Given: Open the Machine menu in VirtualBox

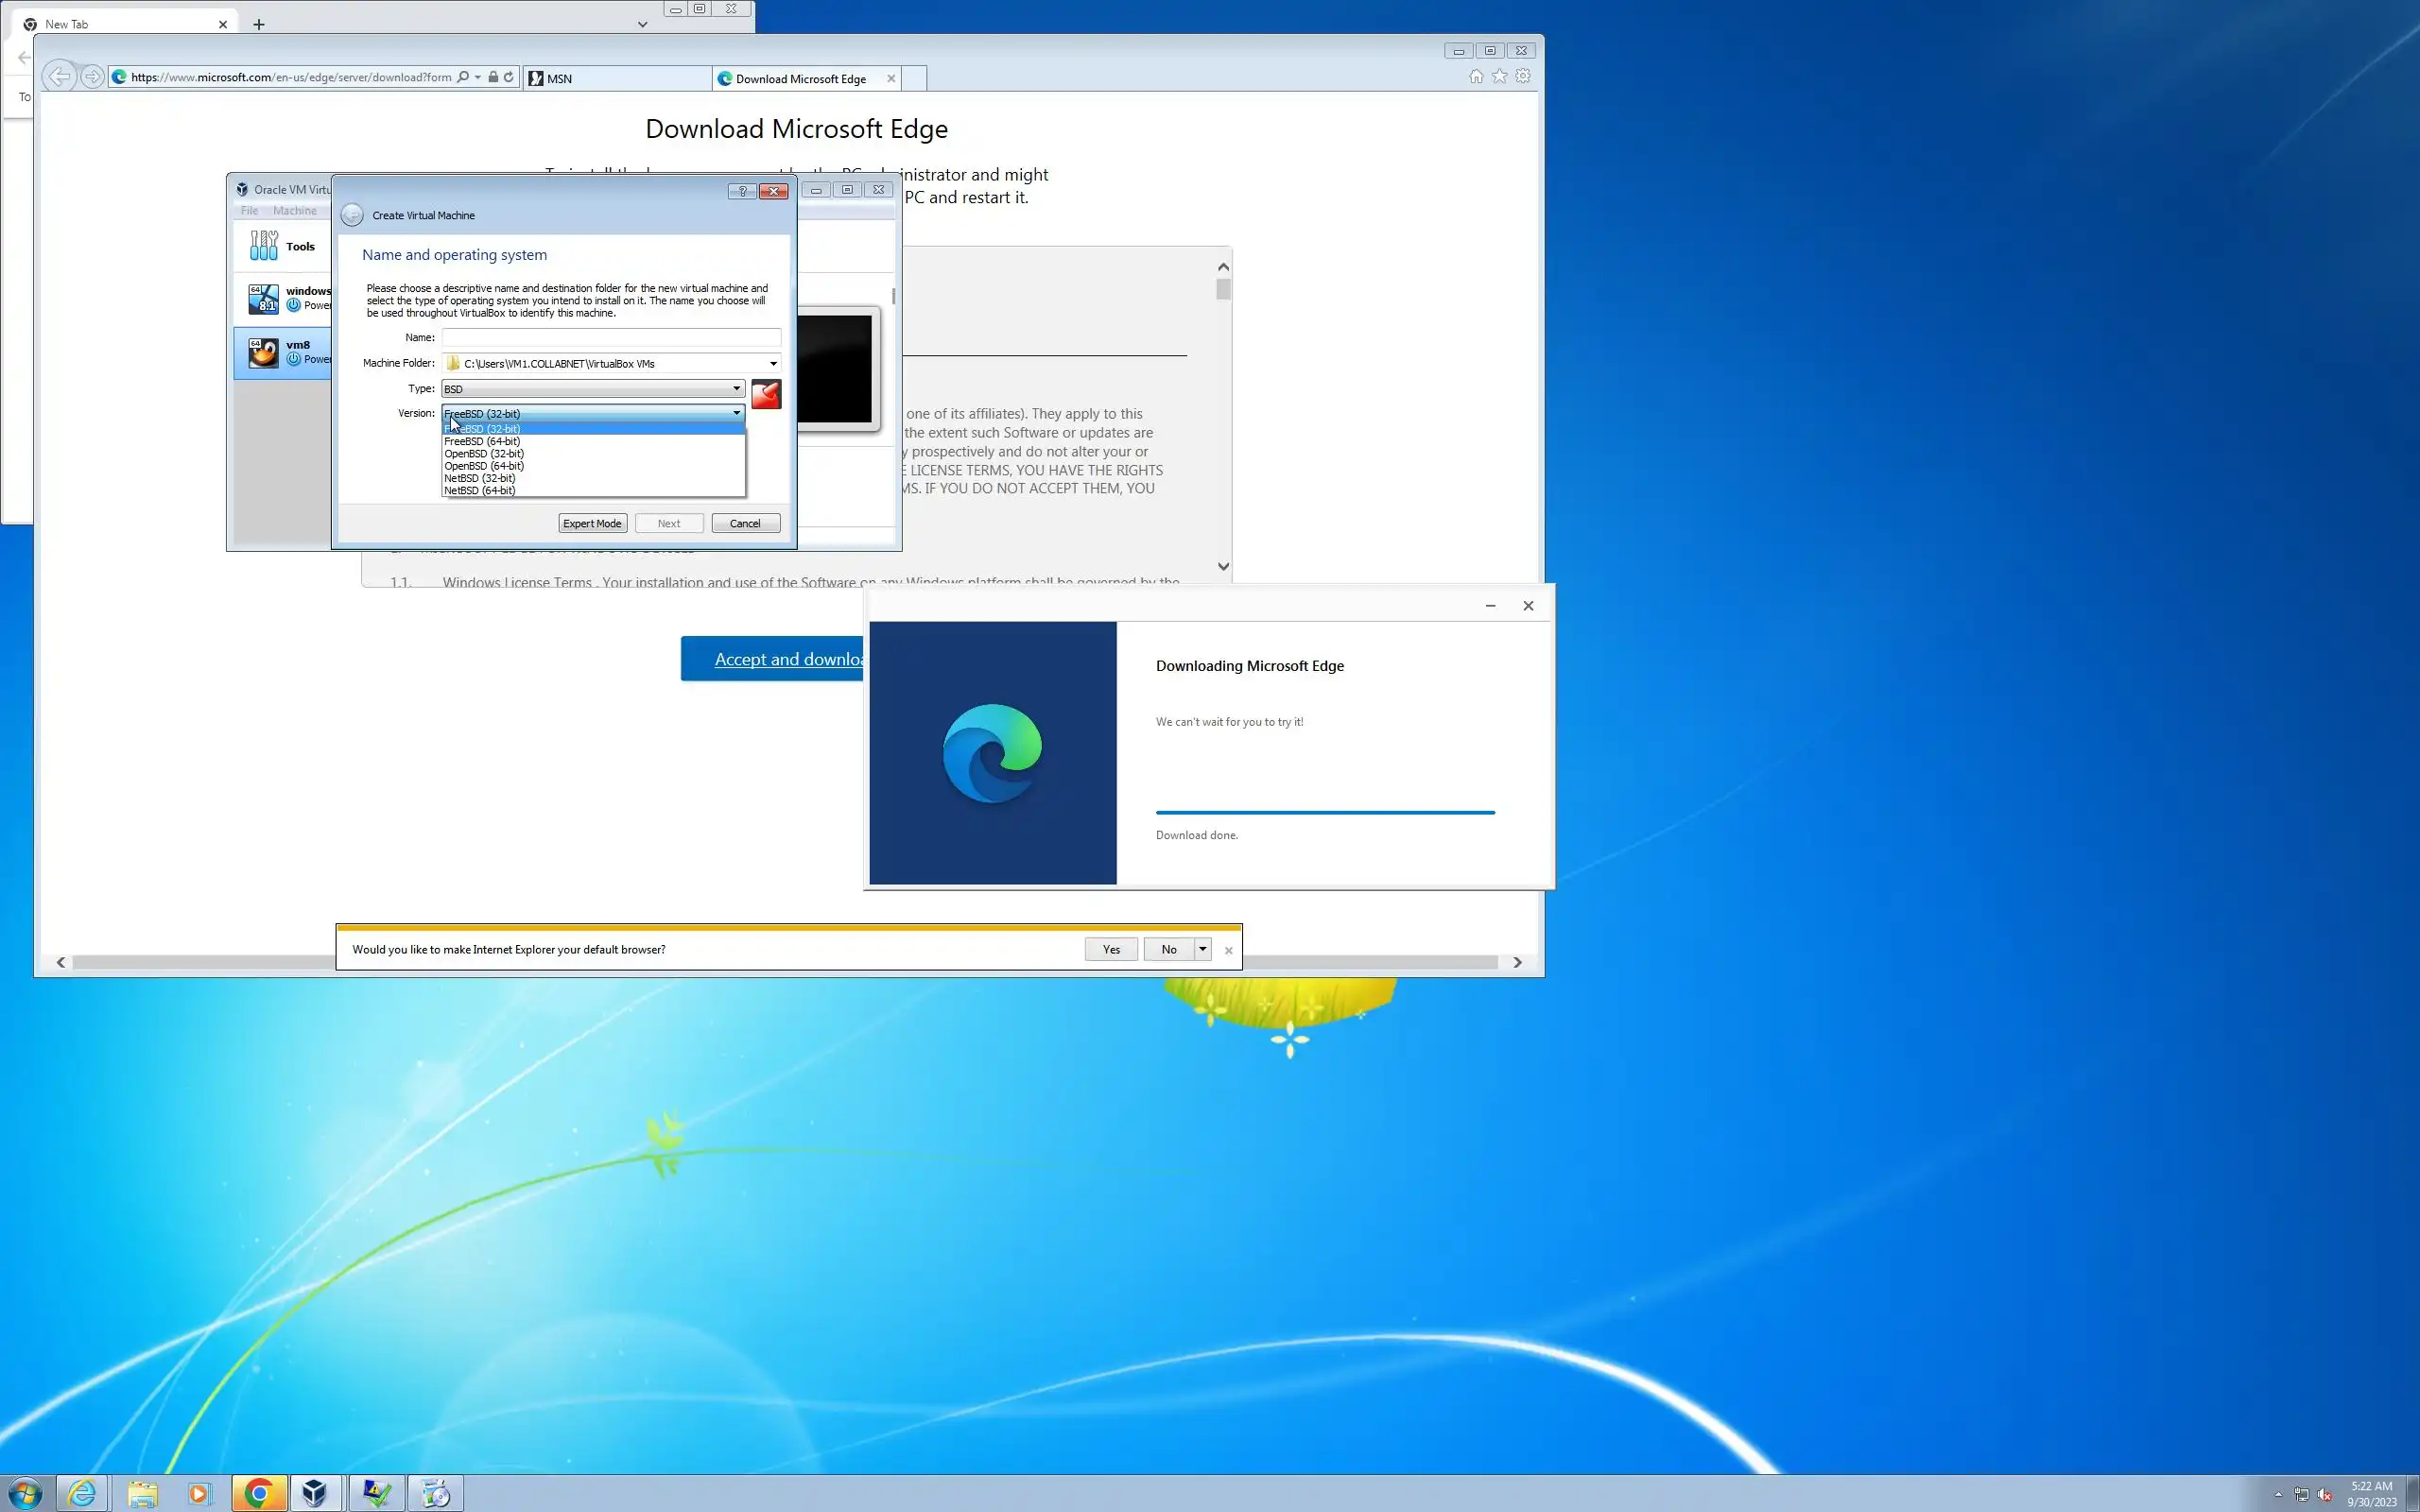Looking at the screenshot, I should coord(295,211).
